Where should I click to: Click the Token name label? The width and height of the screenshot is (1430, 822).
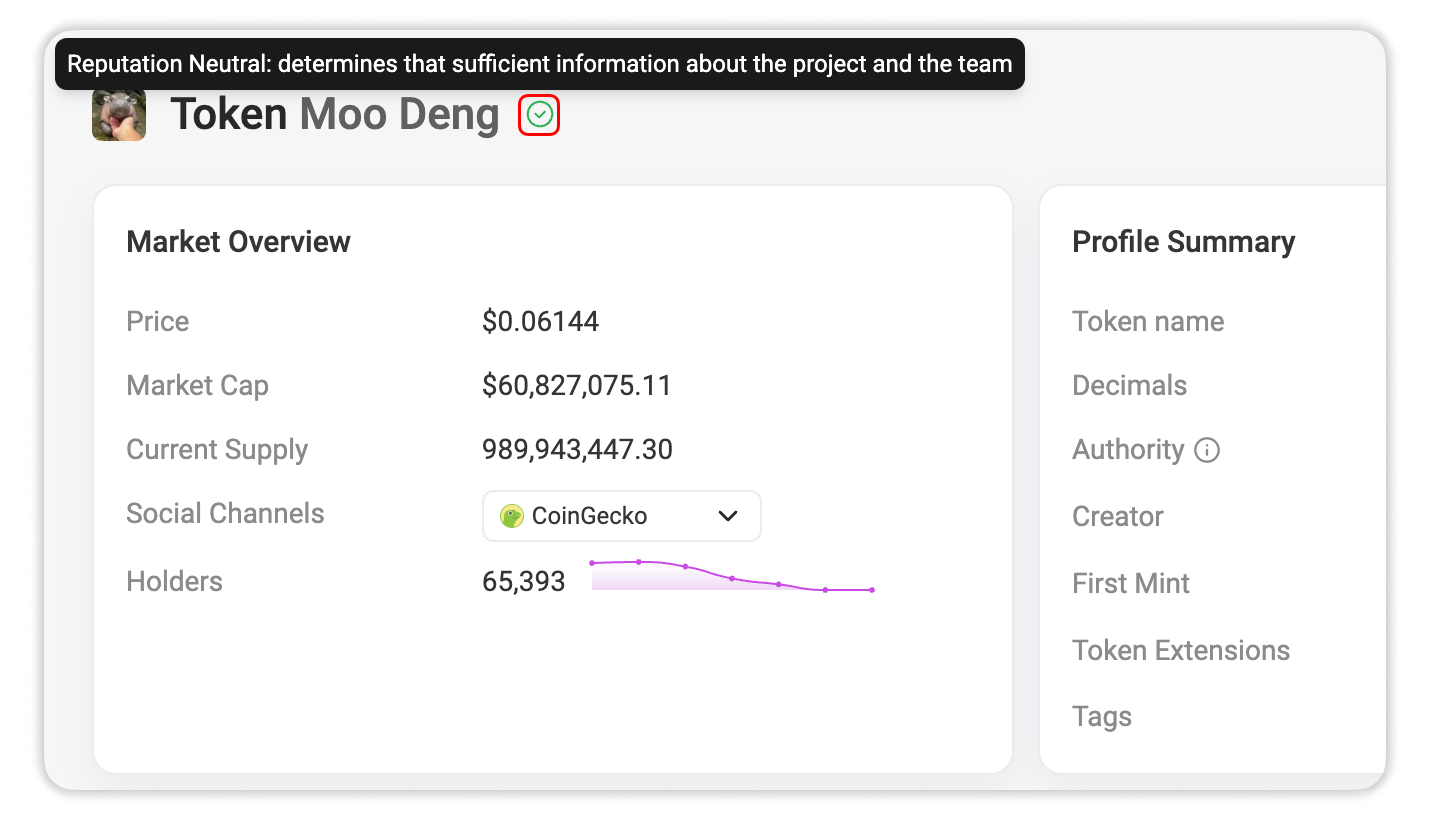coord(1148,321)
